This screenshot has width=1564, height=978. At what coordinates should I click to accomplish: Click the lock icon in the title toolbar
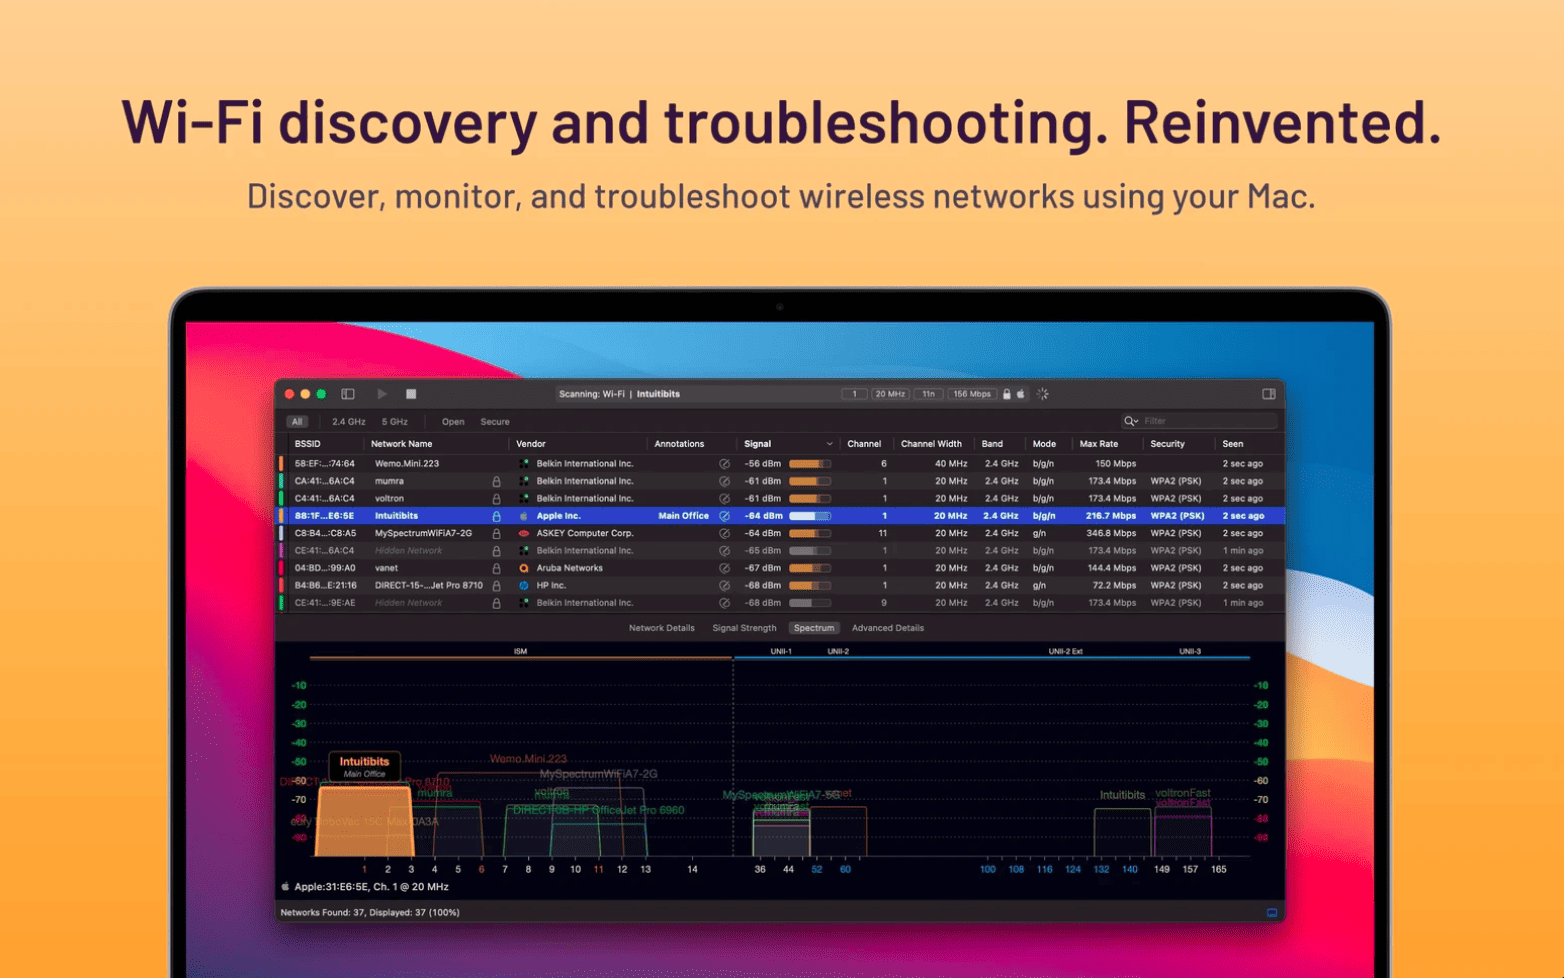tap(1007, 394)
